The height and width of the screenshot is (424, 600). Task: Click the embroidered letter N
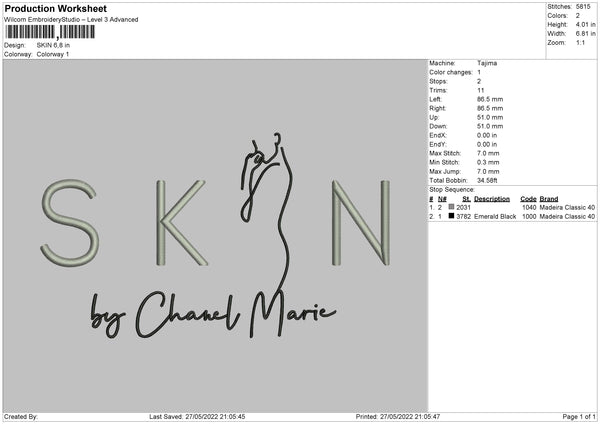(x=361, y=223)
